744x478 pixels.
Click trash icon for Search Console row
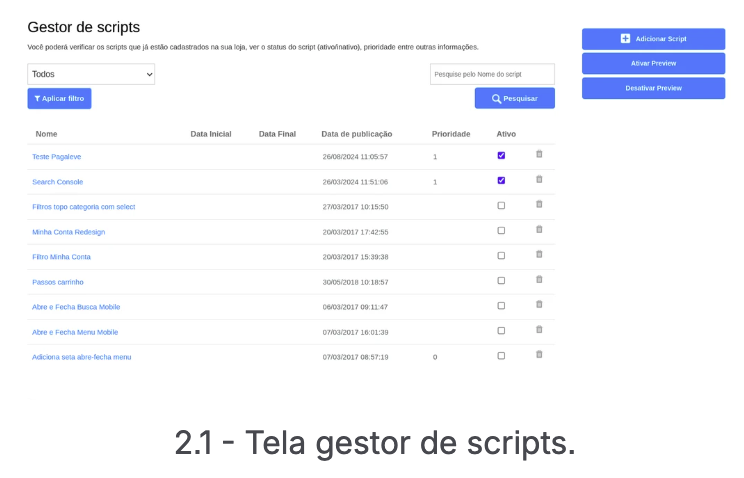[x=539, y=179]
